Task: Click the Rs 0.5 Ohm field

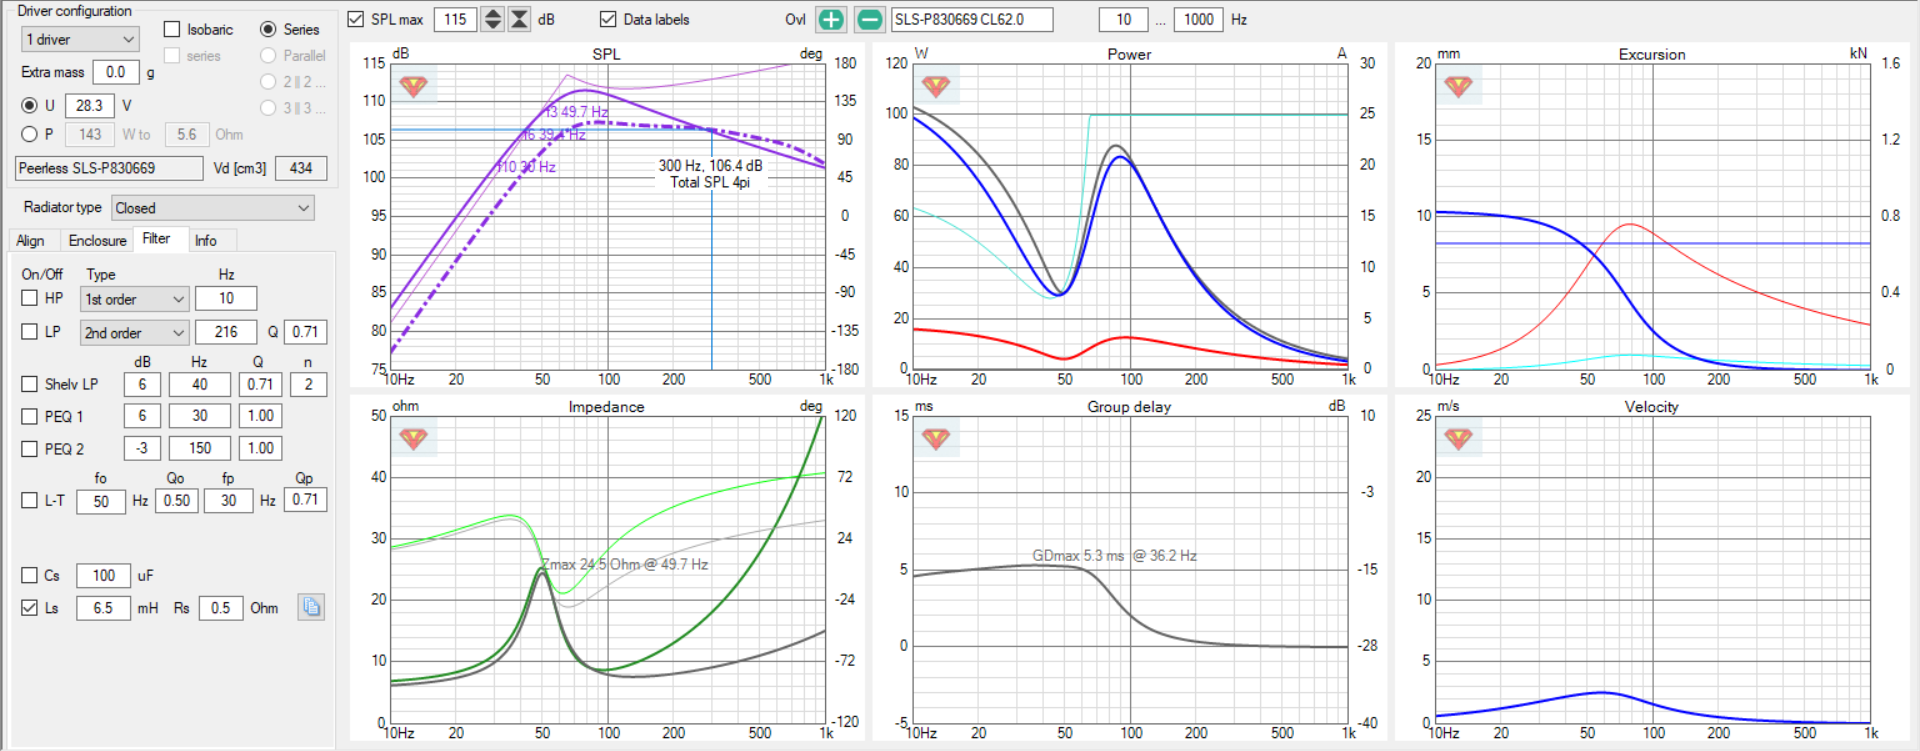Action: tap(220, 608)
